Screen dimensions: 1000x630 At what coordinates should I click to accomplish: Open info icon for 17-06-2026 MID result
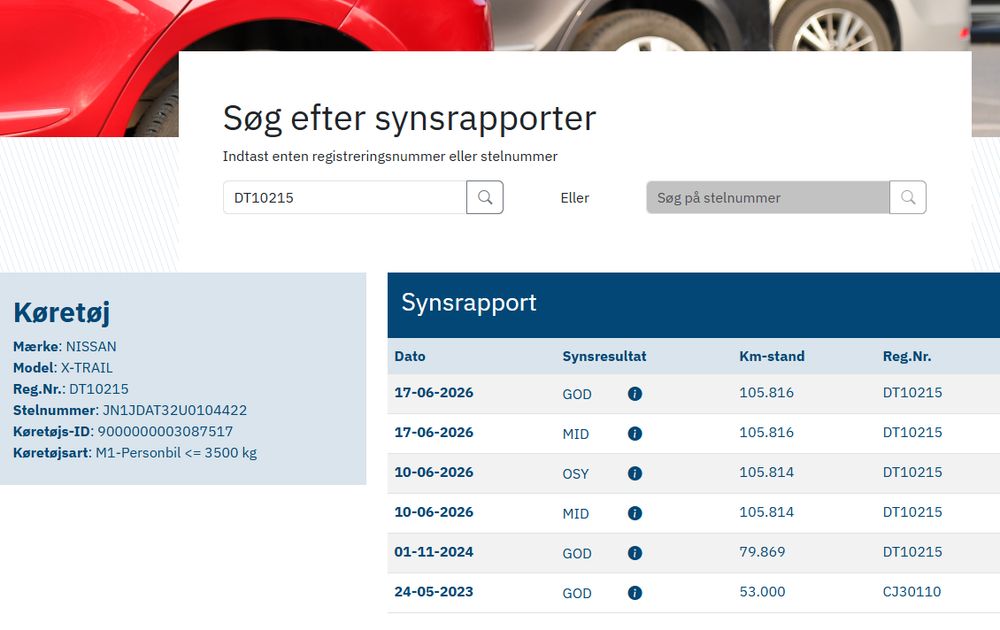pos(635,434)
